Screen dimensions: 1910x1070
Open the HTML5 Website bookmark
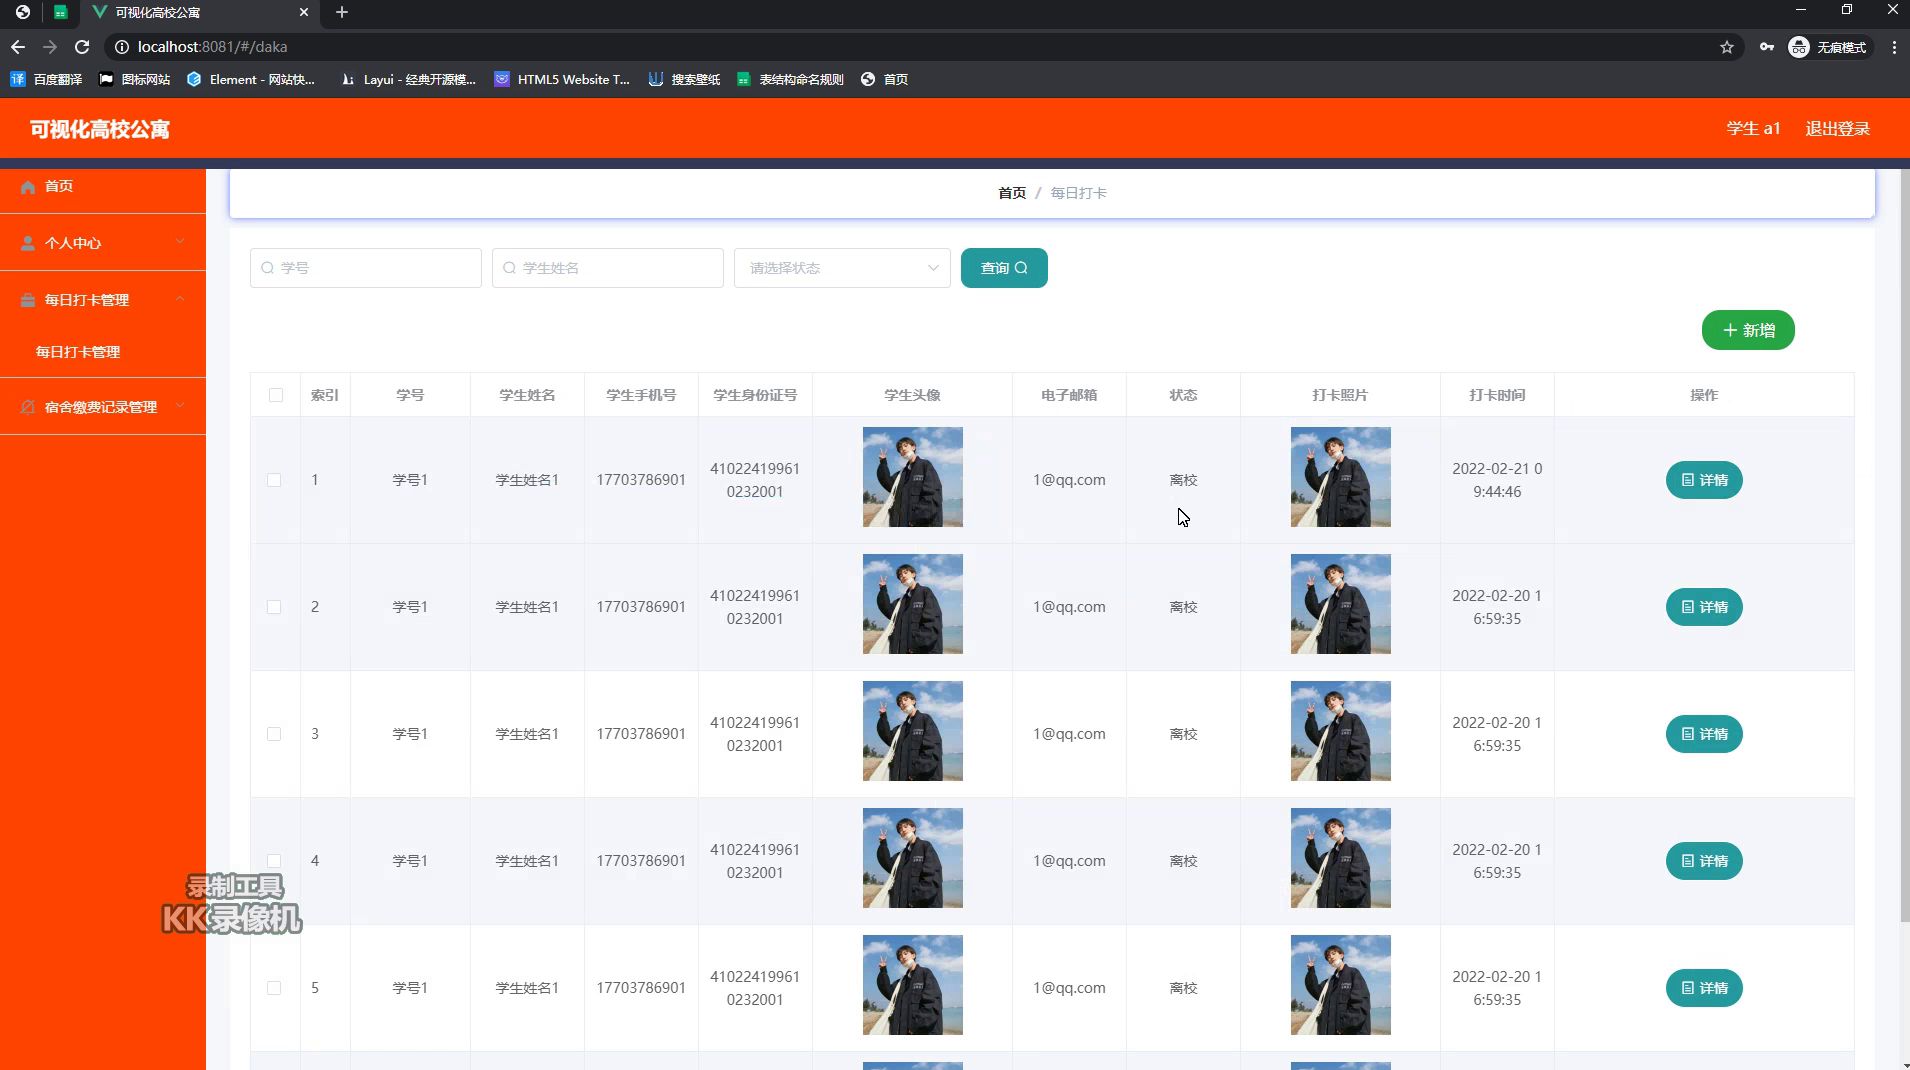pyautogui.click(x=562, y=79)
